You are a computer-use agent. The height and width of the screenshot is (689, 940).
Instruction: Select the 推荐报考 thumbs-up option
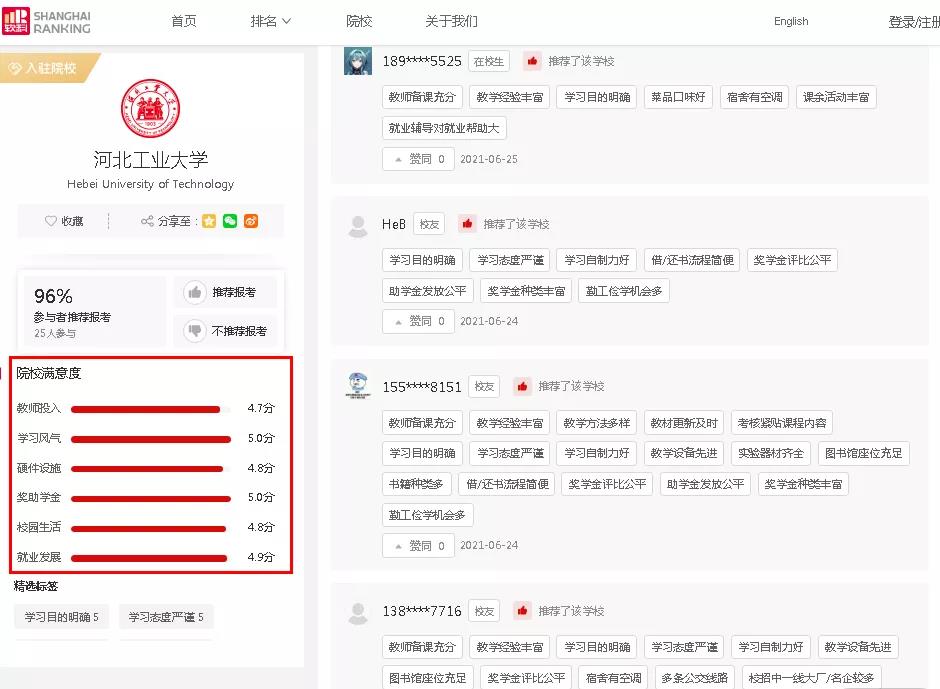click(x=225, y=292)
